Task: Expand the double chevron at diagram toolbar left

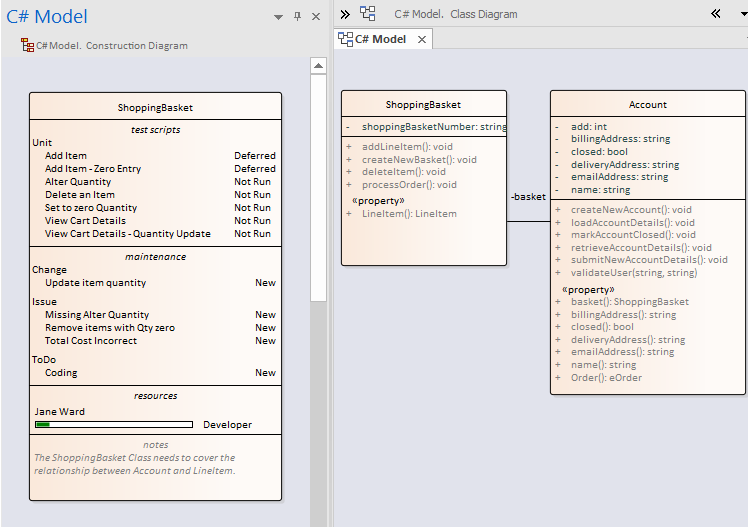Action: point(345,14)
